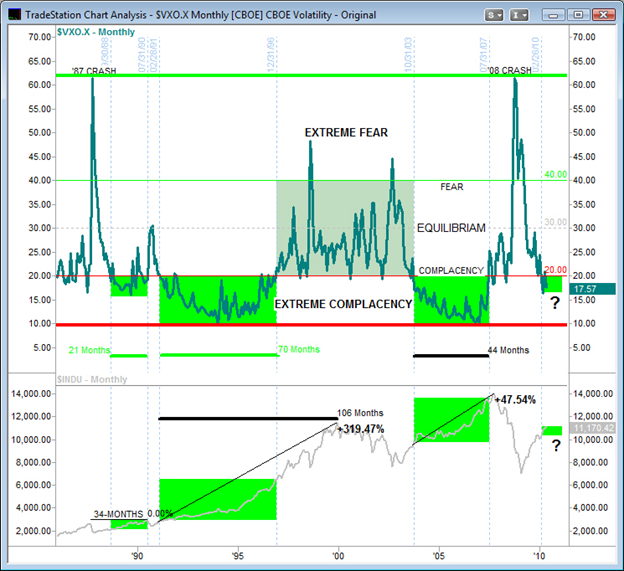Select the thick black bar beside 106 Months

pos(248,419)
